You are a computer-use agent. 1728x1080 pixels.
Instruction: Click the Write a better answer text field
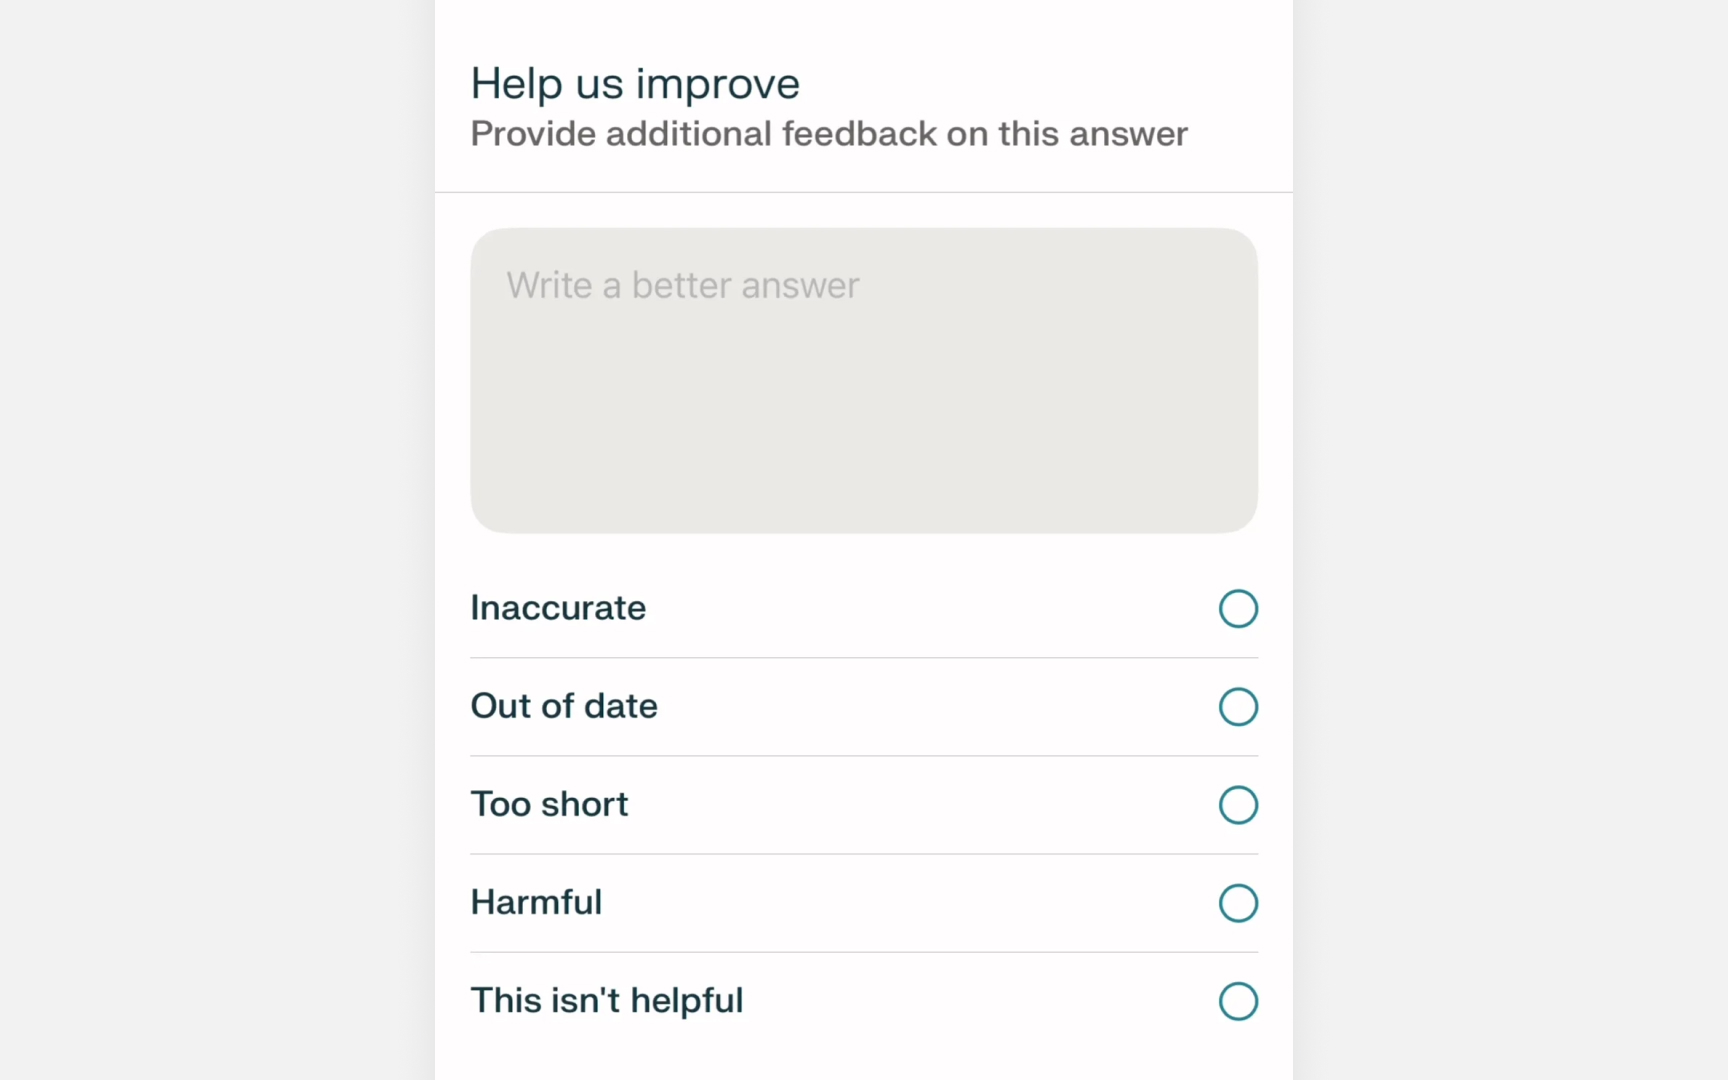863,380
